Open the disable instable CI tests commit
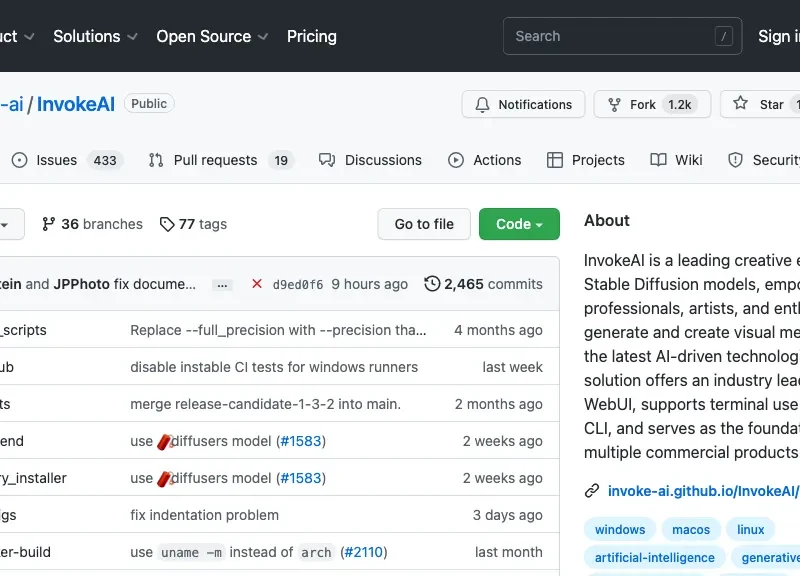Screen dimensions: 800x576 pos(274,367)
